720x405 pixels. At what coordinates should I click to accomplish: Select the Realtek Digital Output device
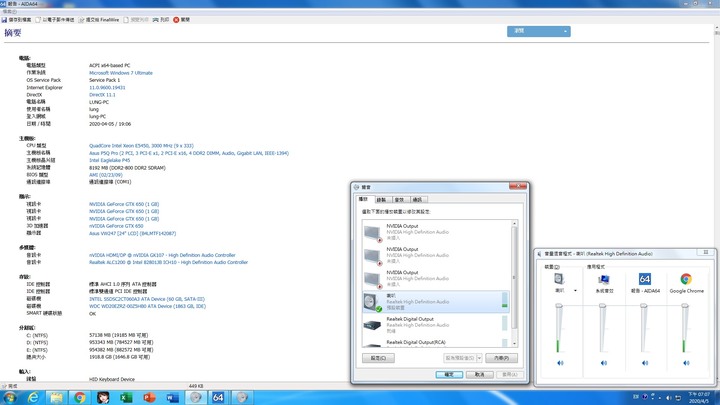click(436, 325)
